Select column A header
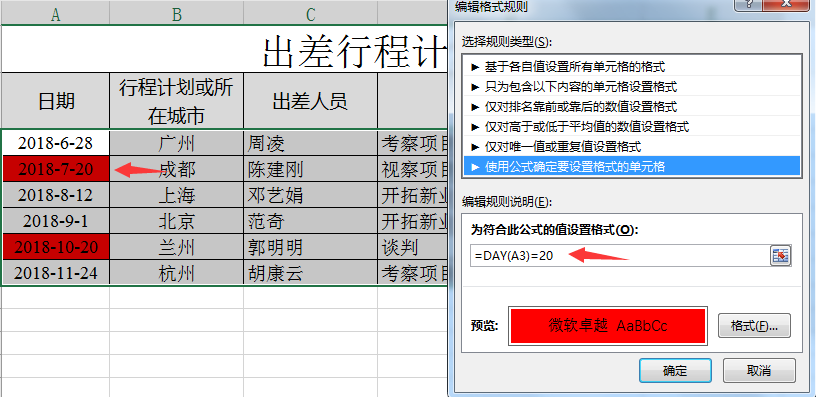Viewport: 816px width, 397px height. click(x=55, y=15)
